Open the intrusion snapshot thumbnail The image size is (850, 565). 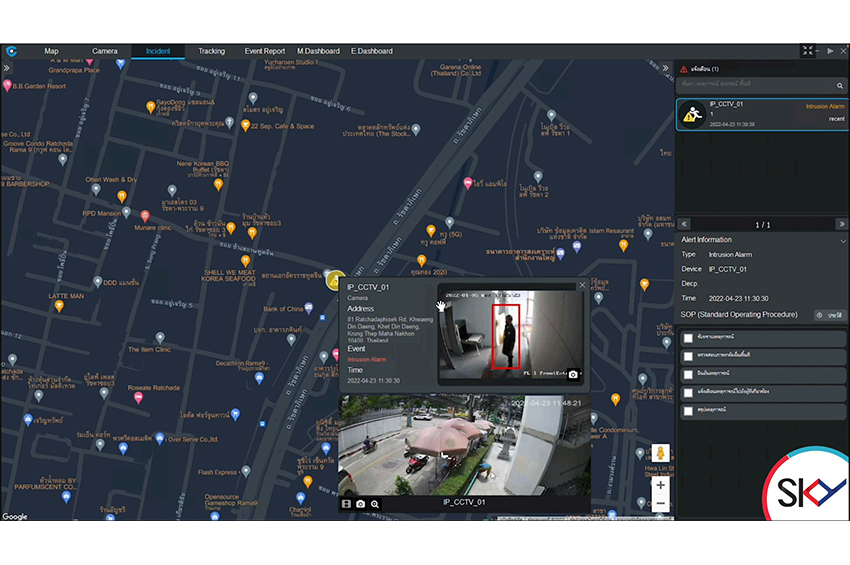point(510,335)
